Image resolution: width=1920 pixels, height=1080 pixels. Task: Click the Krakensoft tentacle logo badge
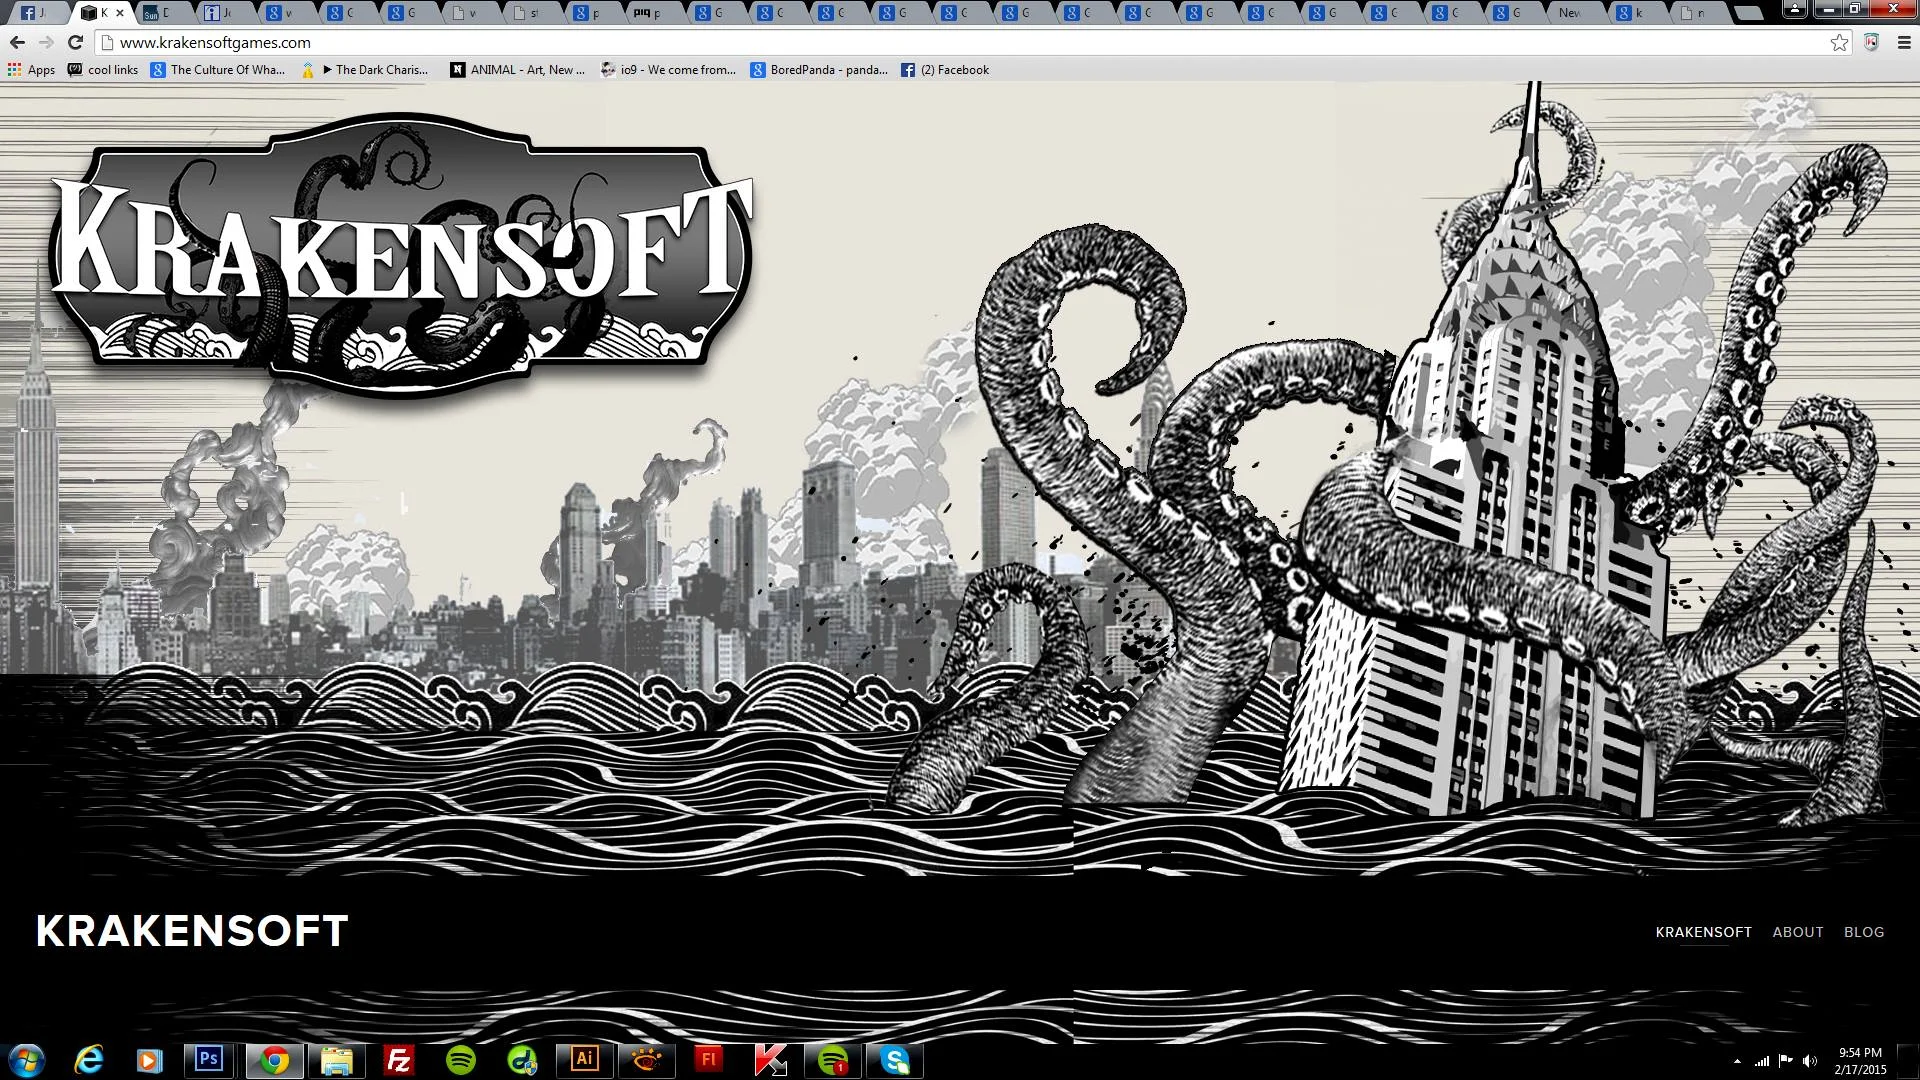402,254
